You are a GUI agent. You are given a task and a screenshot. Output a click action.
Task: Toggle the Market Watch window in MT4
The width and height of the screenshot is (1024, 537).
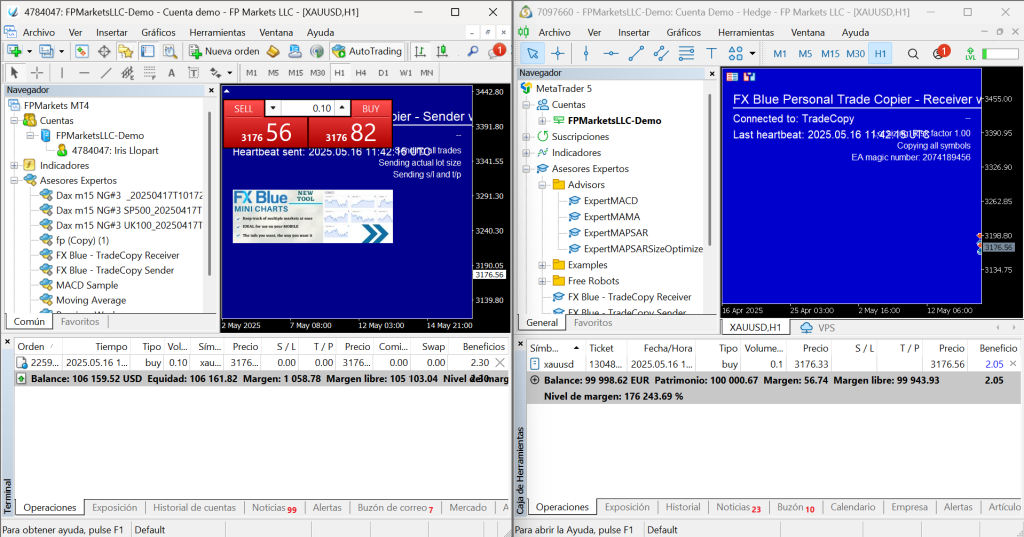point(82,51)
